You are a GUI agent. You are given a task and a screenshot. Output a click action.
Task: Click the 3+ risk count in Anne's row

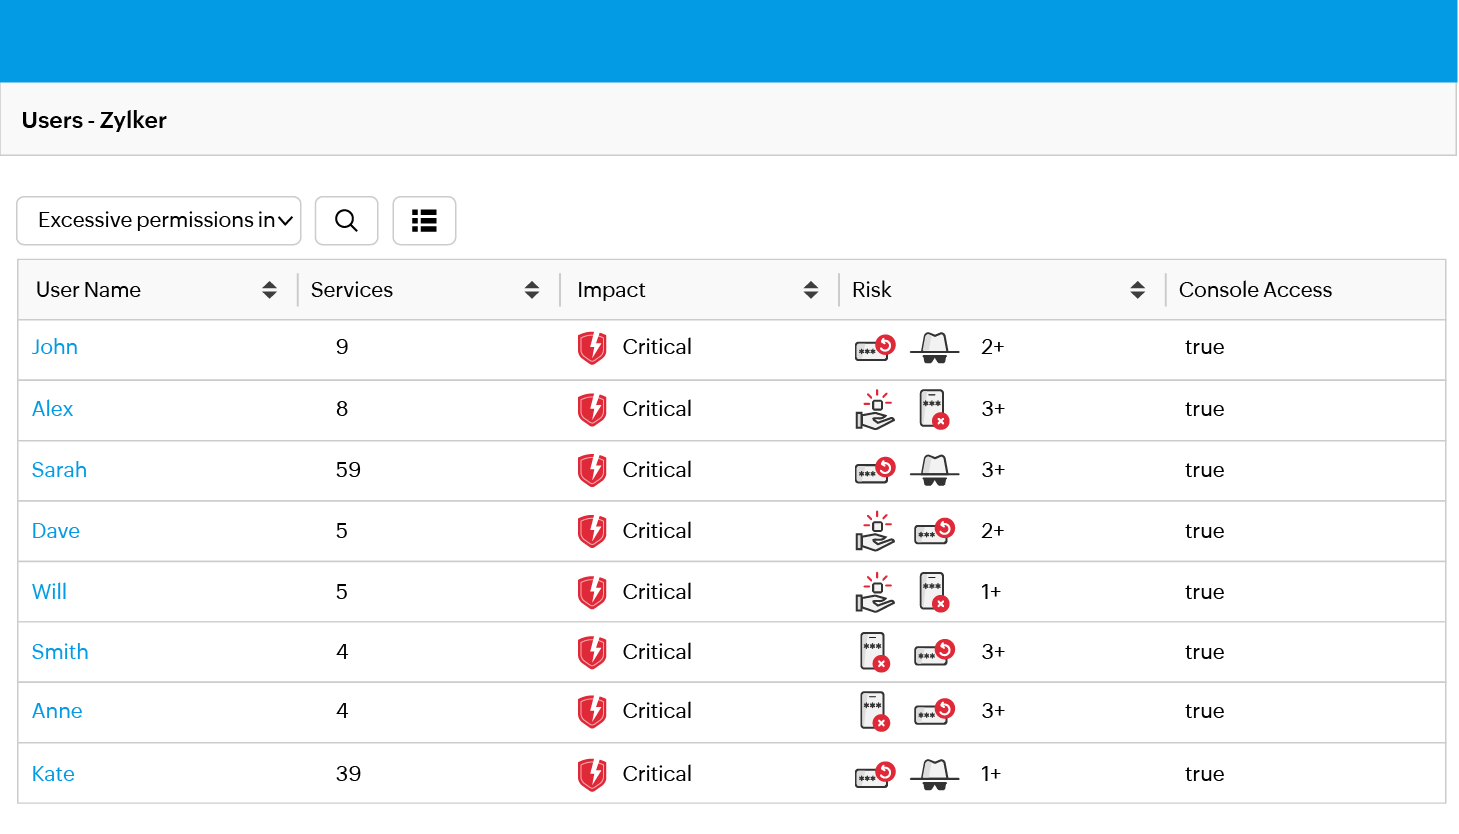tap(991, 712)
